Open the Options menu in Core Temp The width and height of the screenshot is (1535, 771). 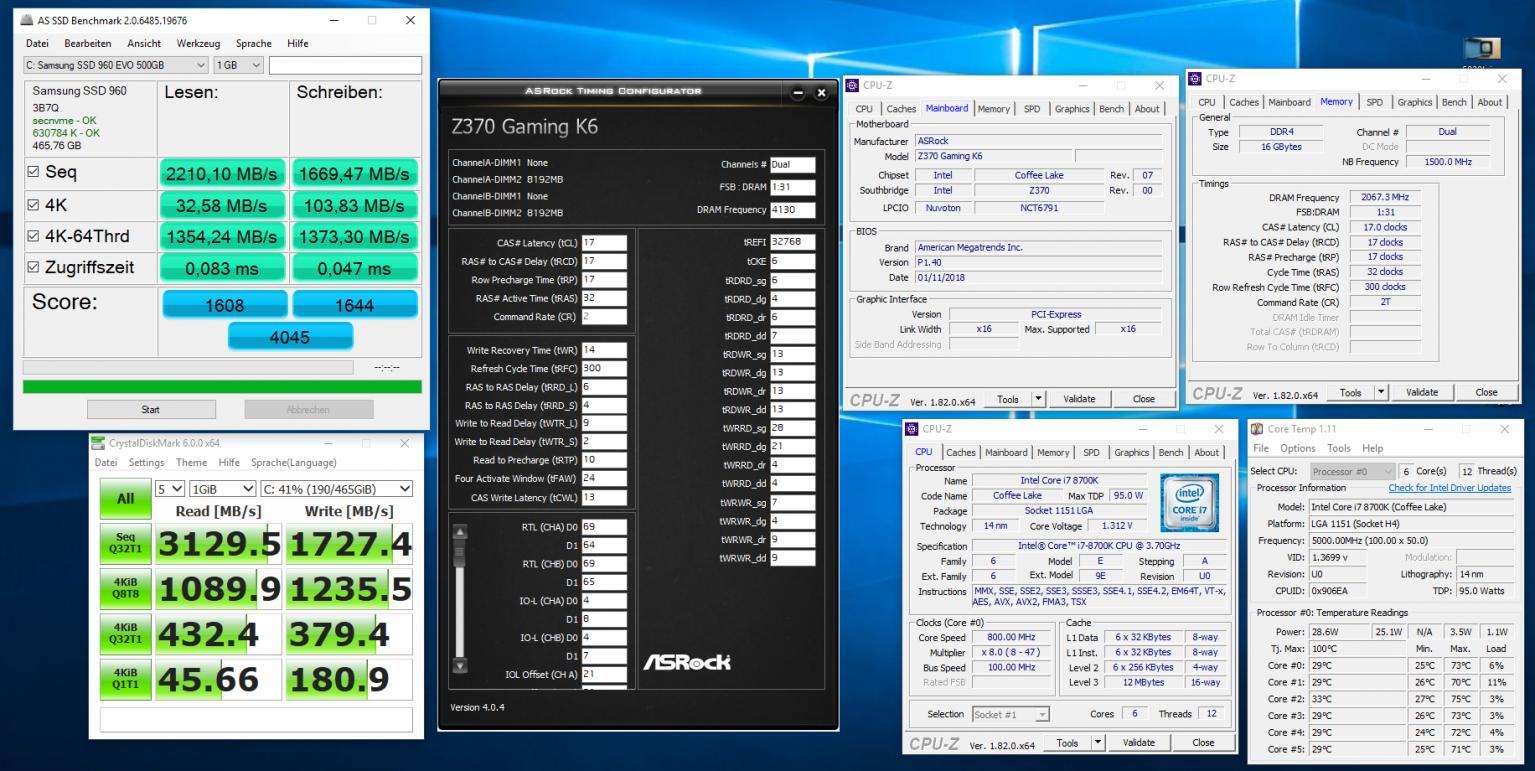[x=1298, y=448]
